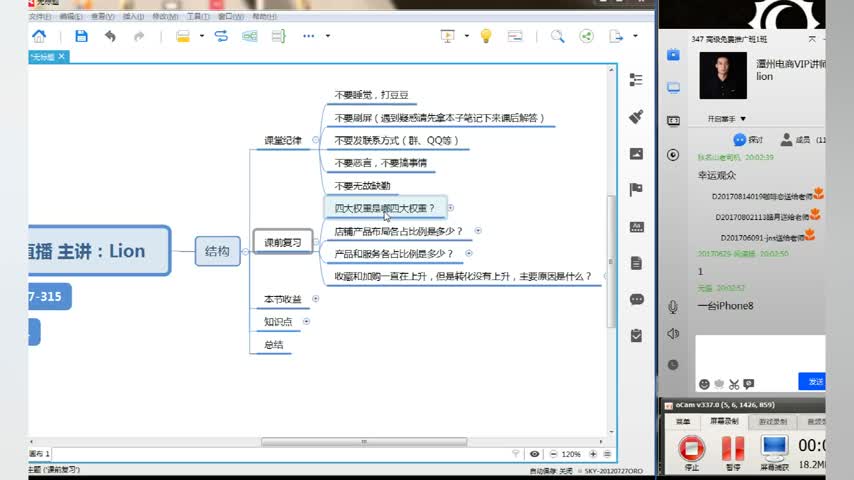Expand the 知识点 branch
Viewport: 854px width, 480px height.
coord(306,321)
